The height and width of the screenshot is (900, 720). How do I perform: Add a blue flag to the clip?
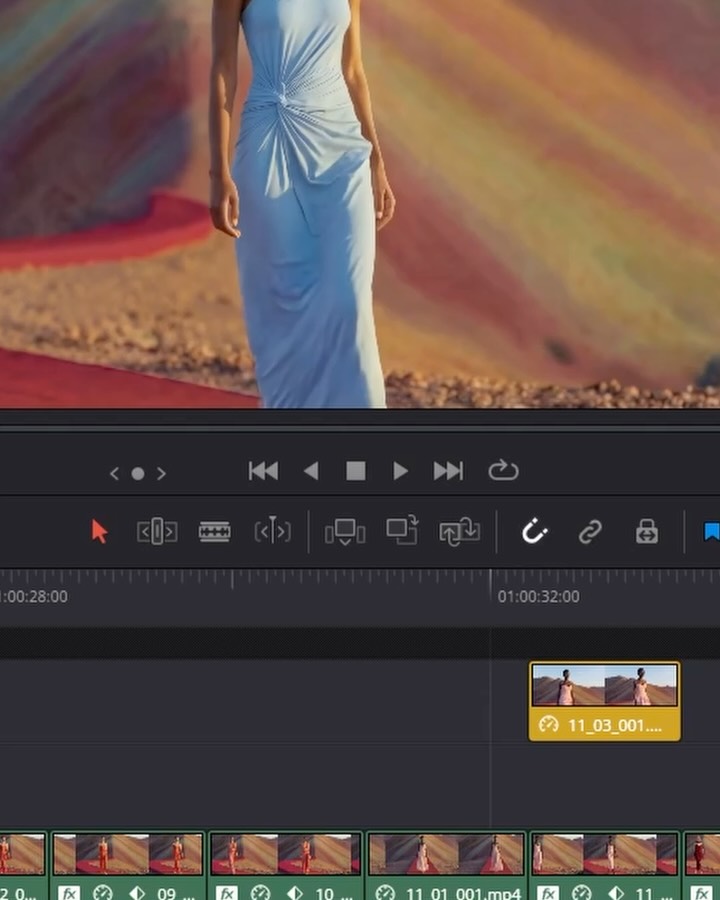pos(711,532)
